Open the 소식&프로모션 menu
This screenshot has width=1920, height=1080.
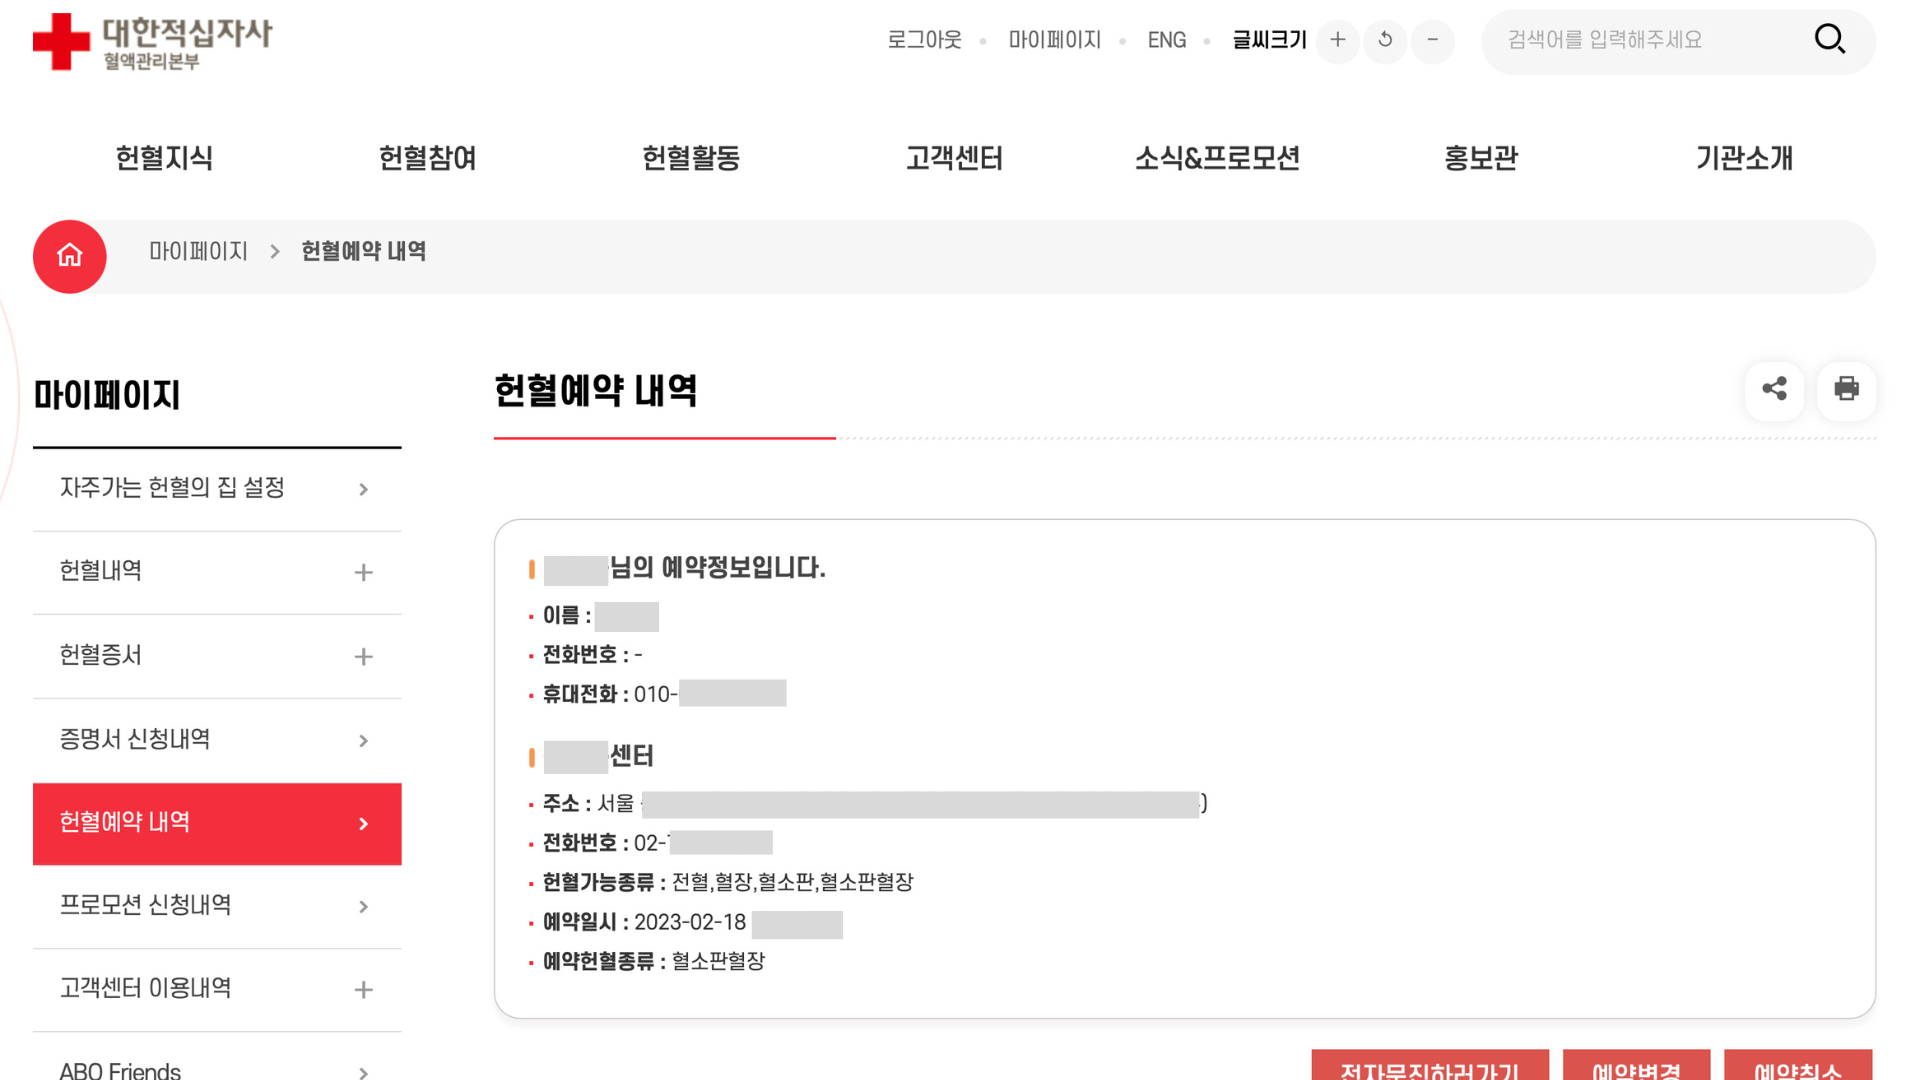1219,157
